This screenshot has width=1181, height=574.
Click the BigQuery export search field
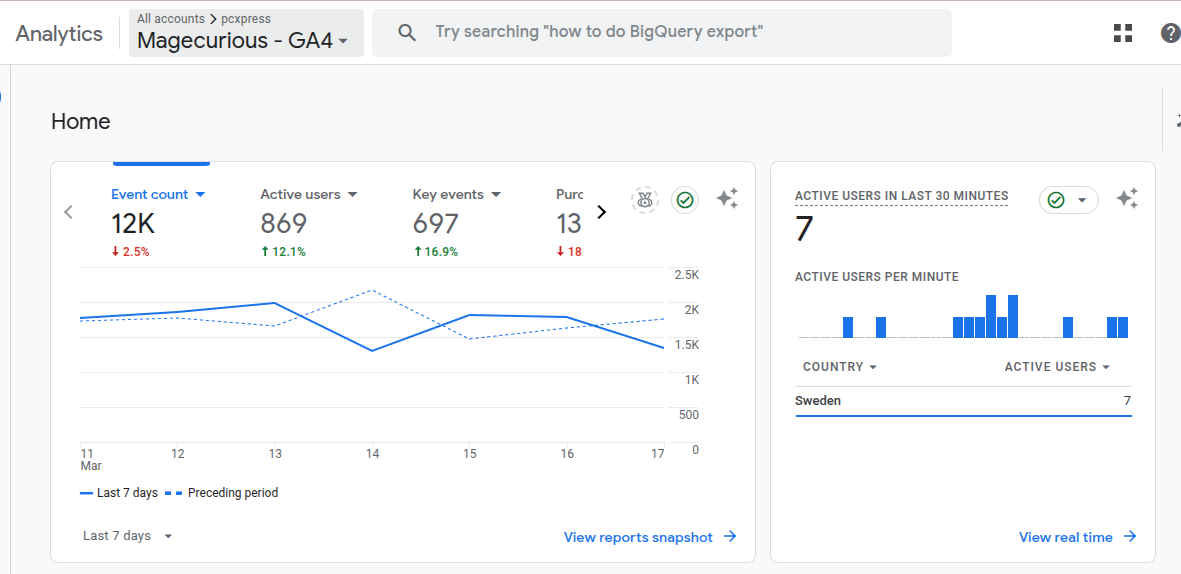click(x=660, y=33)
